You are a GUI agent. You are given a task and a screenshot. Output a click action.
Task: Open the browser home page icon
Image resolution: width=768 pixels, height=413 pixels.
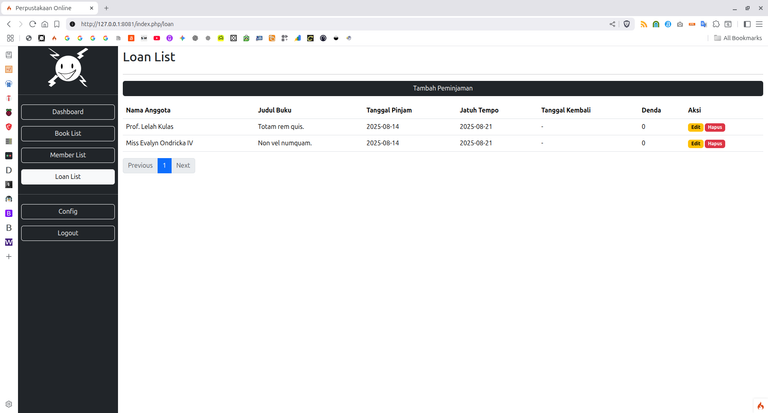tap(45, 24)
